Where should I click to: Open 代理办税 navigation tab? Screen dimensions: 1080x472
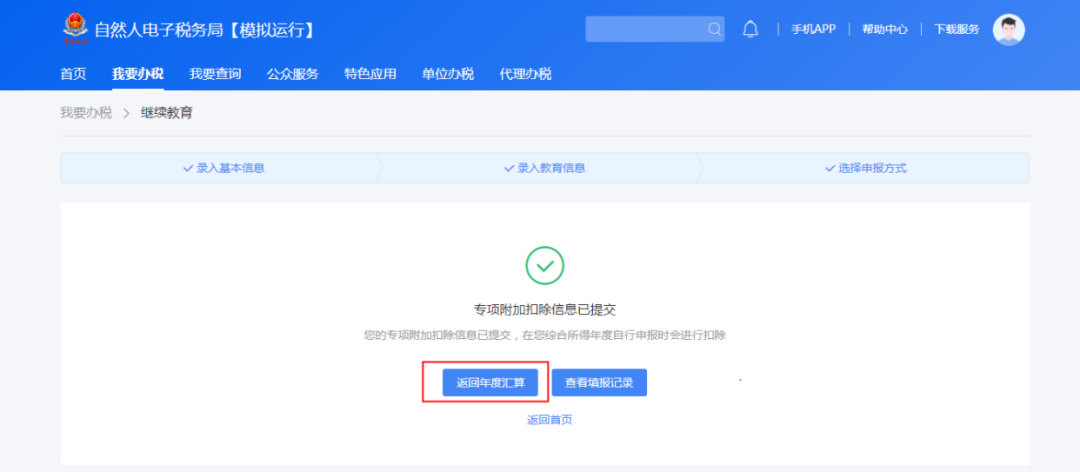[525, 73]
